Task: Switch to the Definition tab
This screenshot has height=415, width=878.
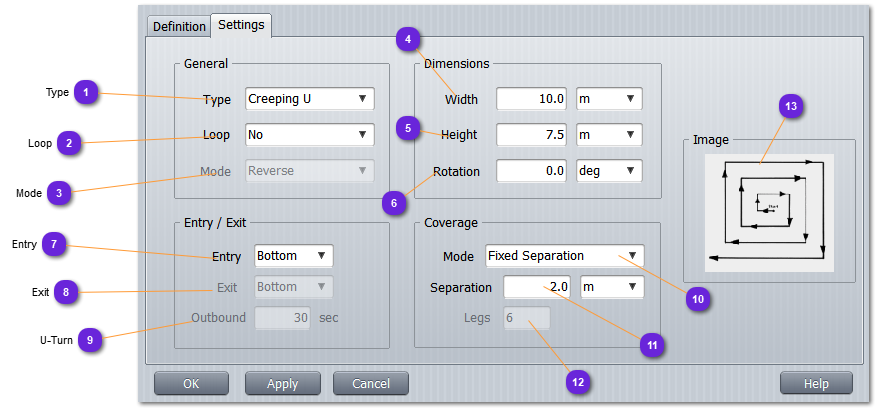Action: point(179,27)
